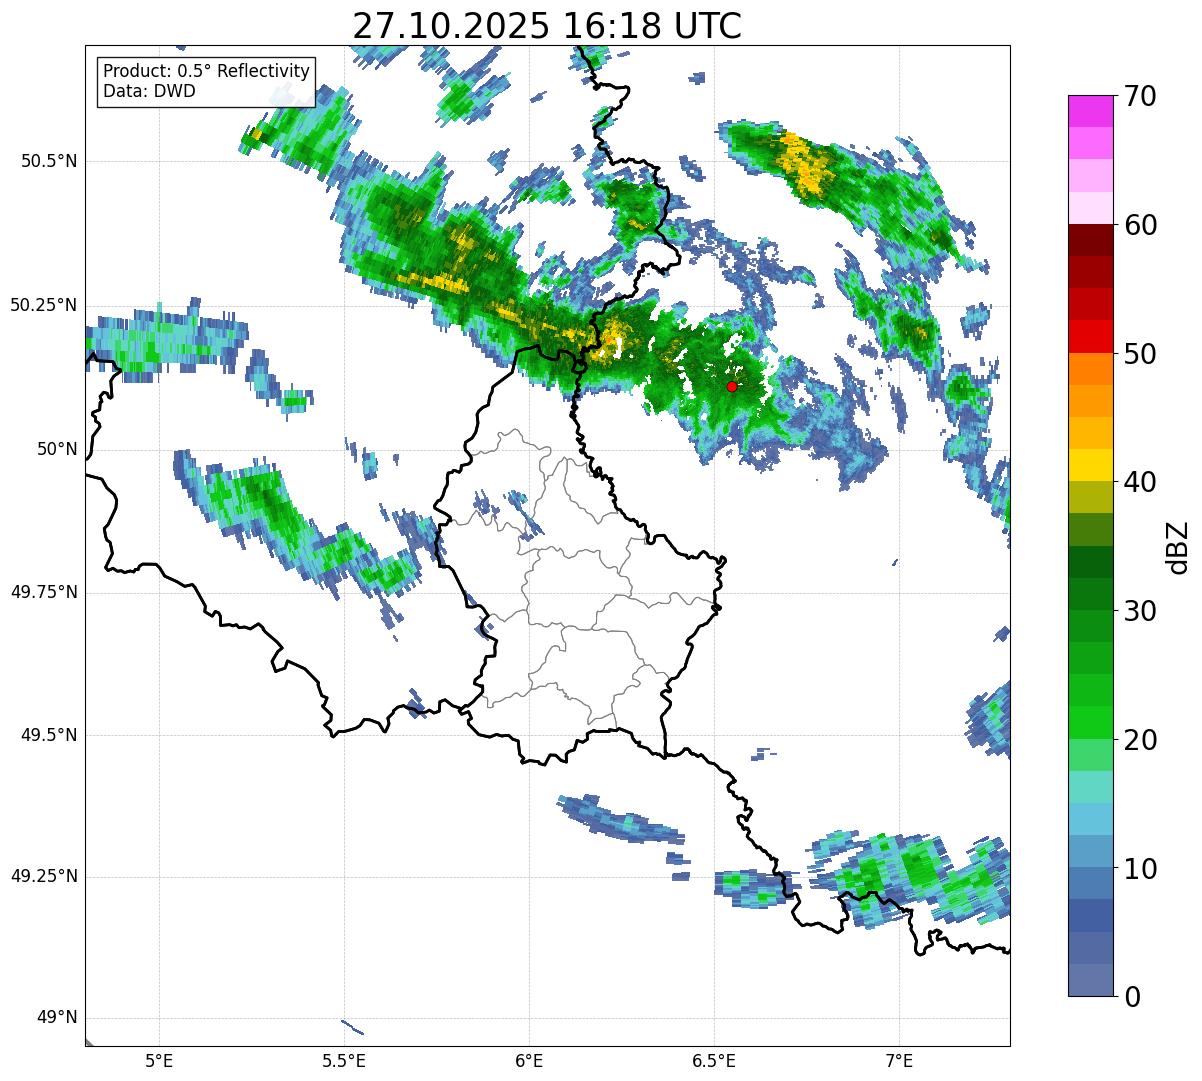Image resolution: width=1202 pixels, height=1081 pixels.
Task: Click the dBZ colorbar axis label
Action: [1178, 546]
